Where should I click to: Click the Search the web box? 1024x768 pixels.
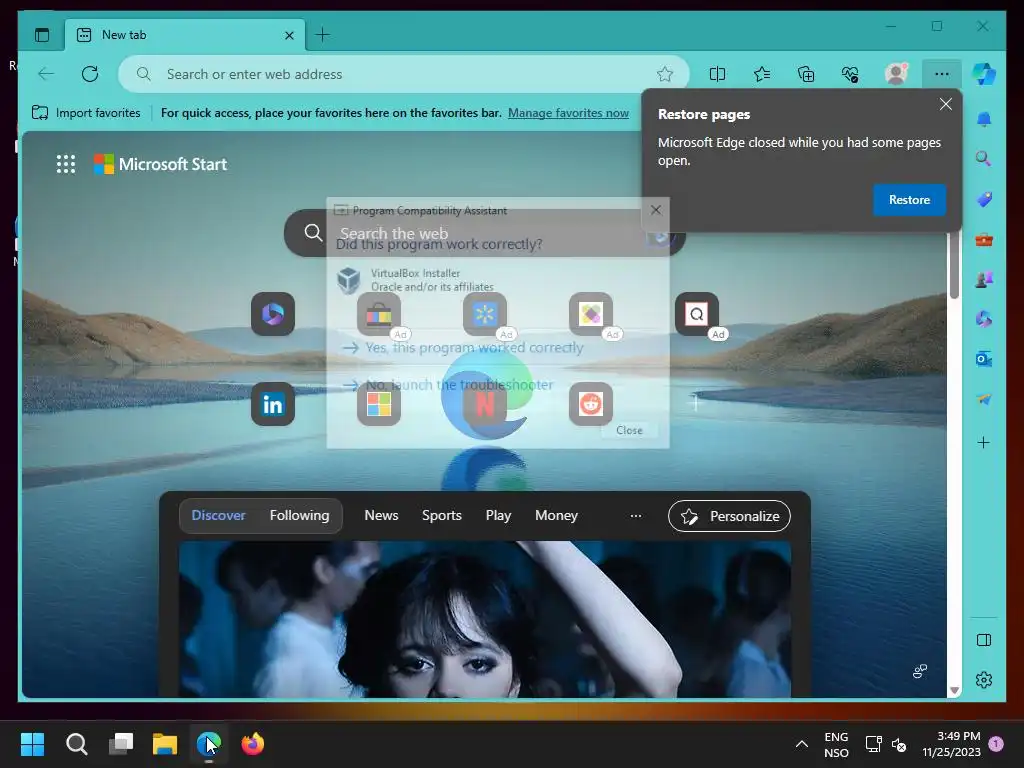[x=485, y=233]
